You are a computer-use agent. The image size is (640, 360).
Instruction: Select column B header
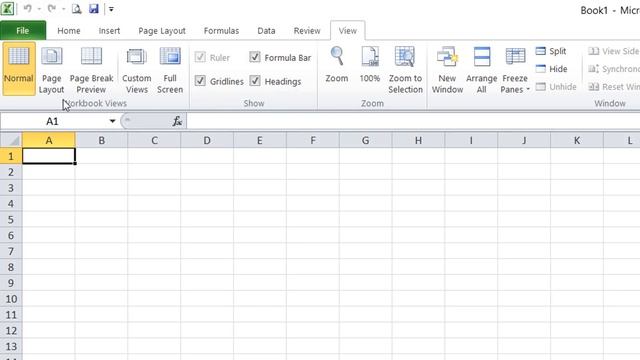click(101, 140)
